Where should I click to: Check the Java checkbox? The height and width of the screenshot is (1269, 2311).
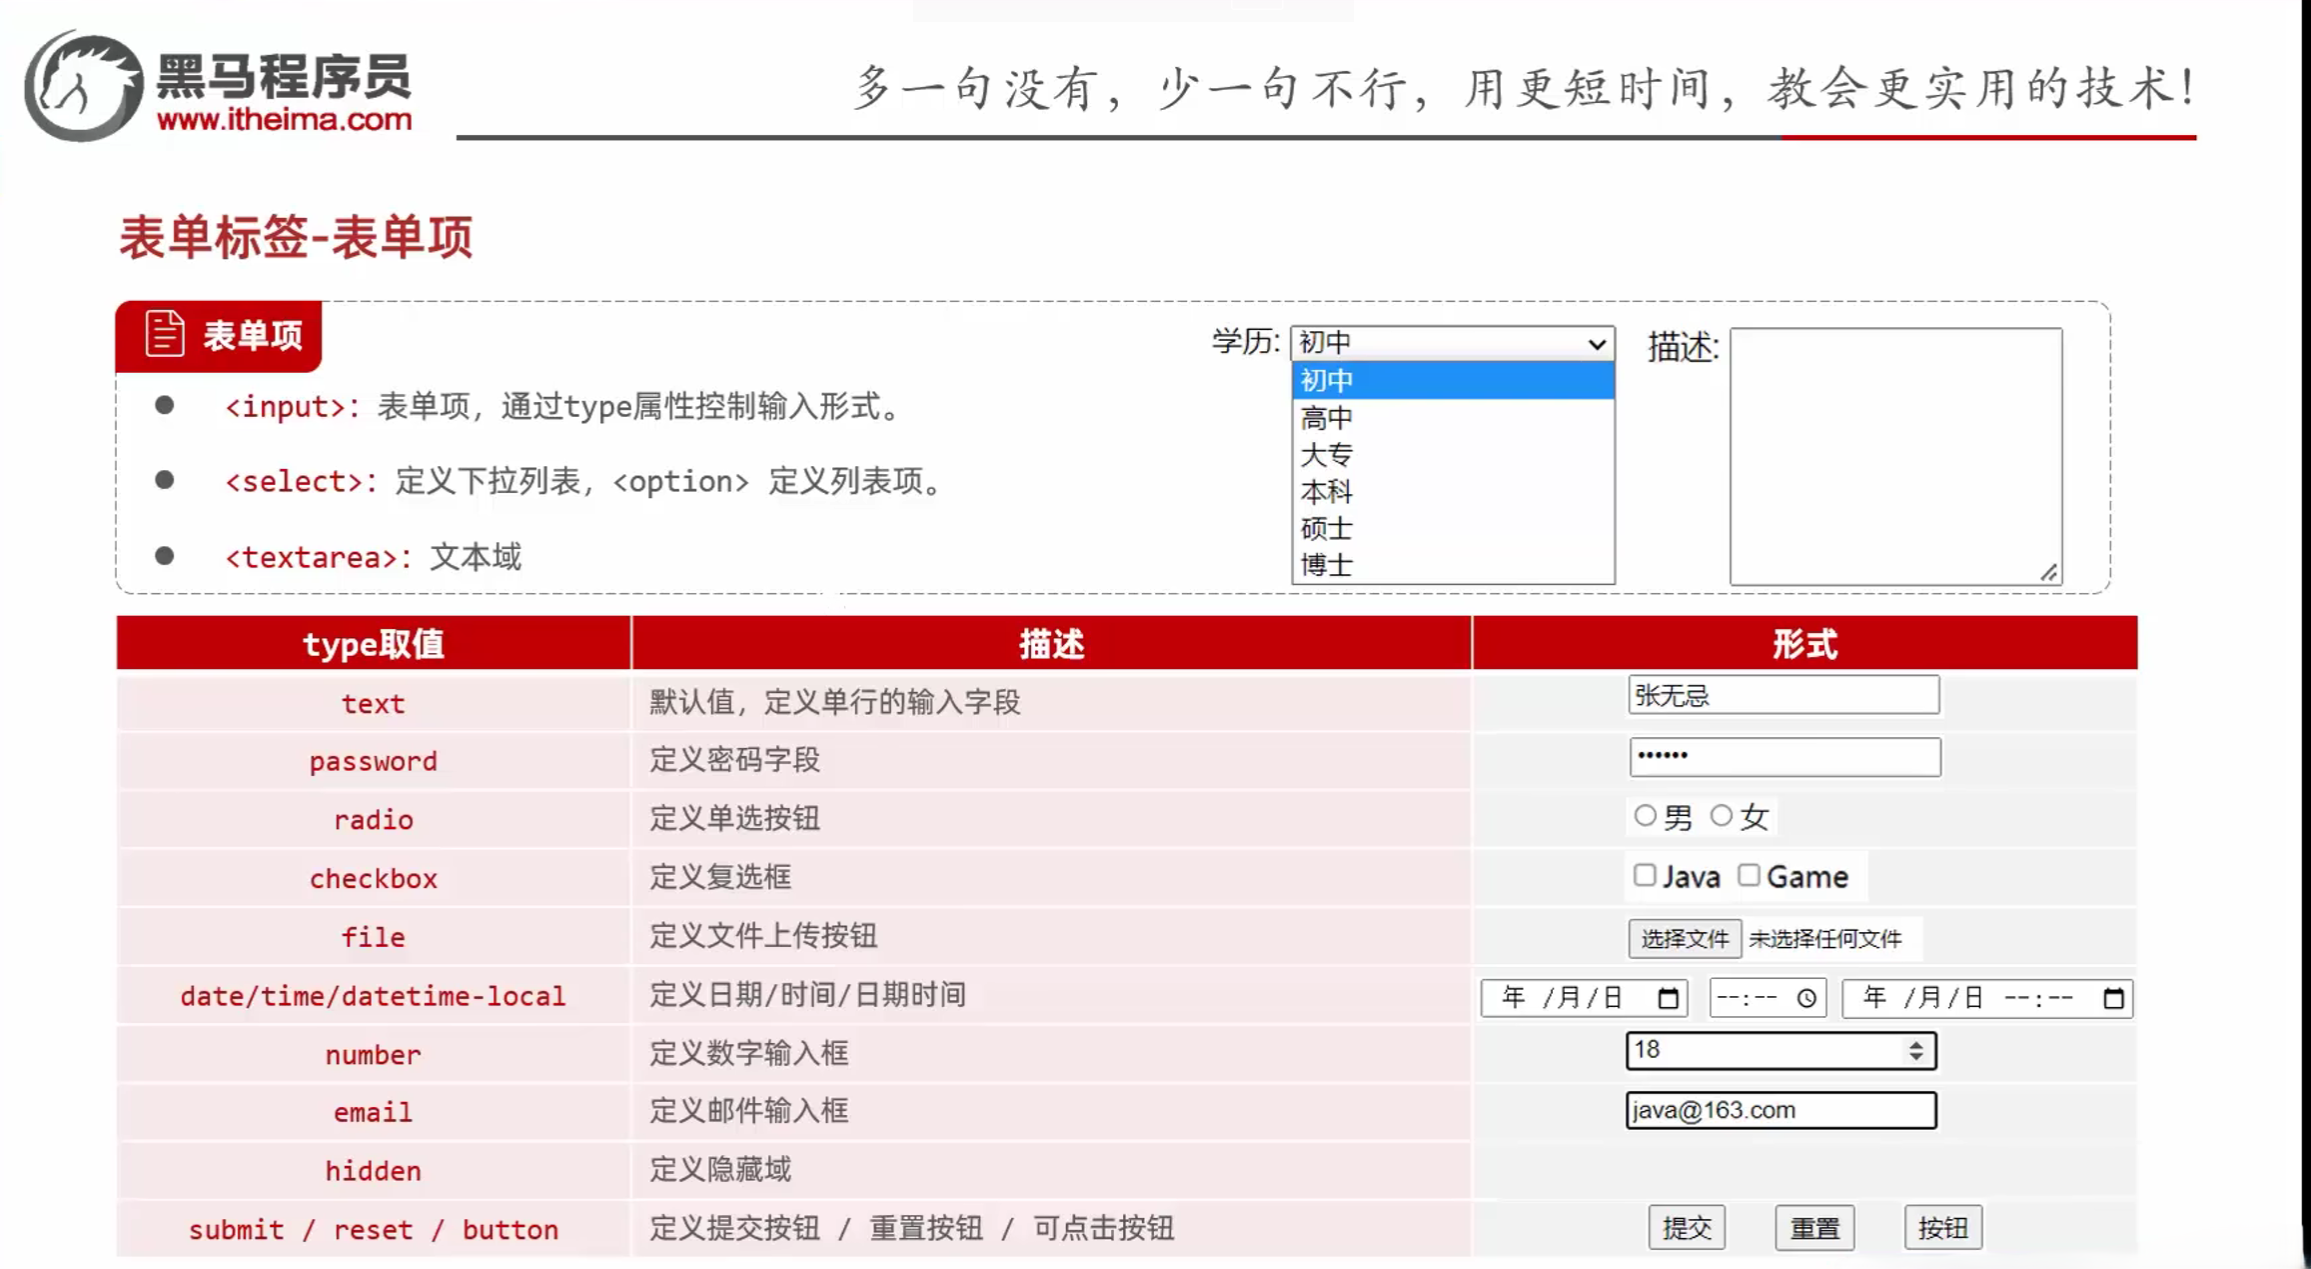tap(1645, 875)
